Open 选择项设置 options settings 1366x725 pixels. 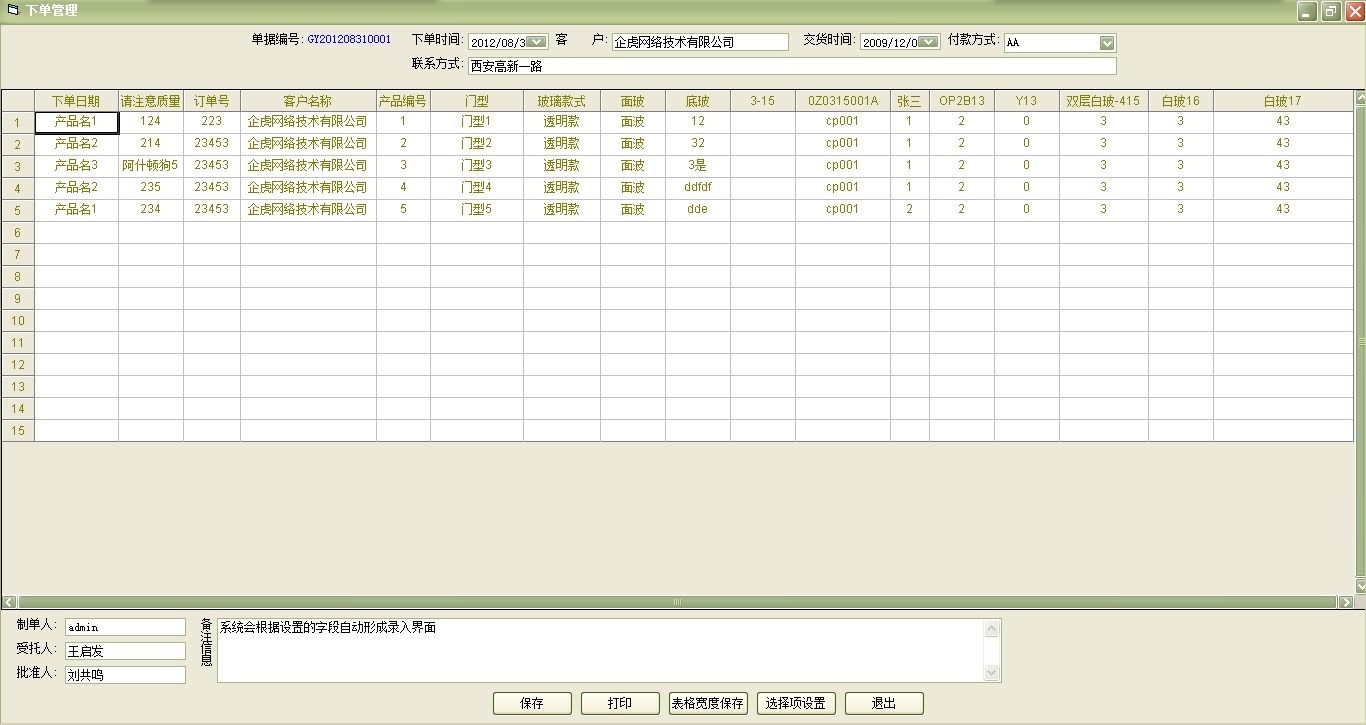pyautogui.click(x=796, y=703)
